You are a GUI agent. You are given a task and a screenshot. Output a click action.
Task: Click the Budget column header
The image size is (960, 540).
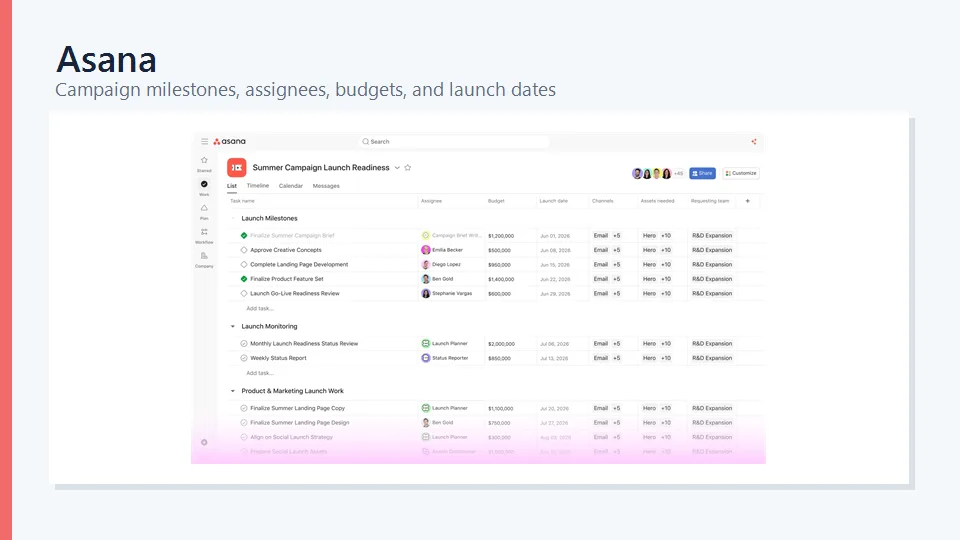click(496, 201)
